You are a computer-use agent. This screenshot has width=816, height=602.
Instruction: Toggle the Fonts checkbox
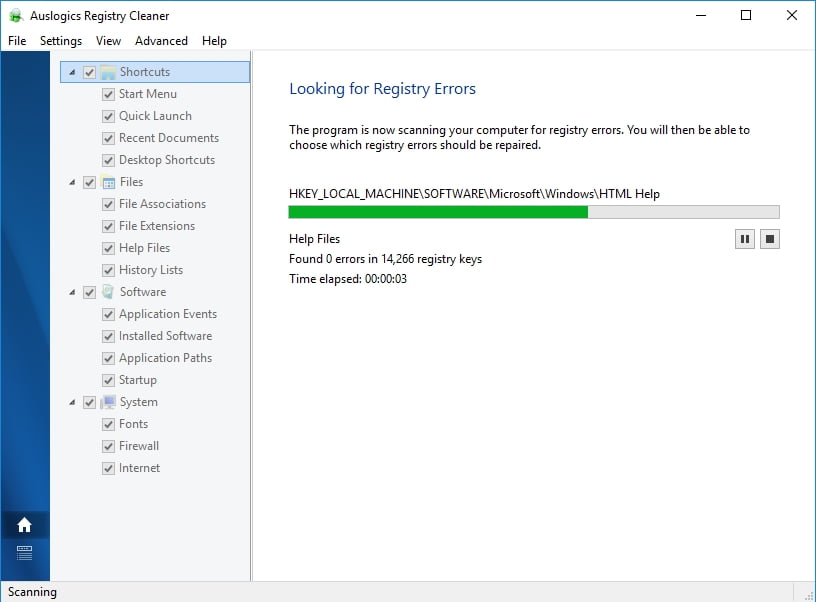click(x=108, y=424)
